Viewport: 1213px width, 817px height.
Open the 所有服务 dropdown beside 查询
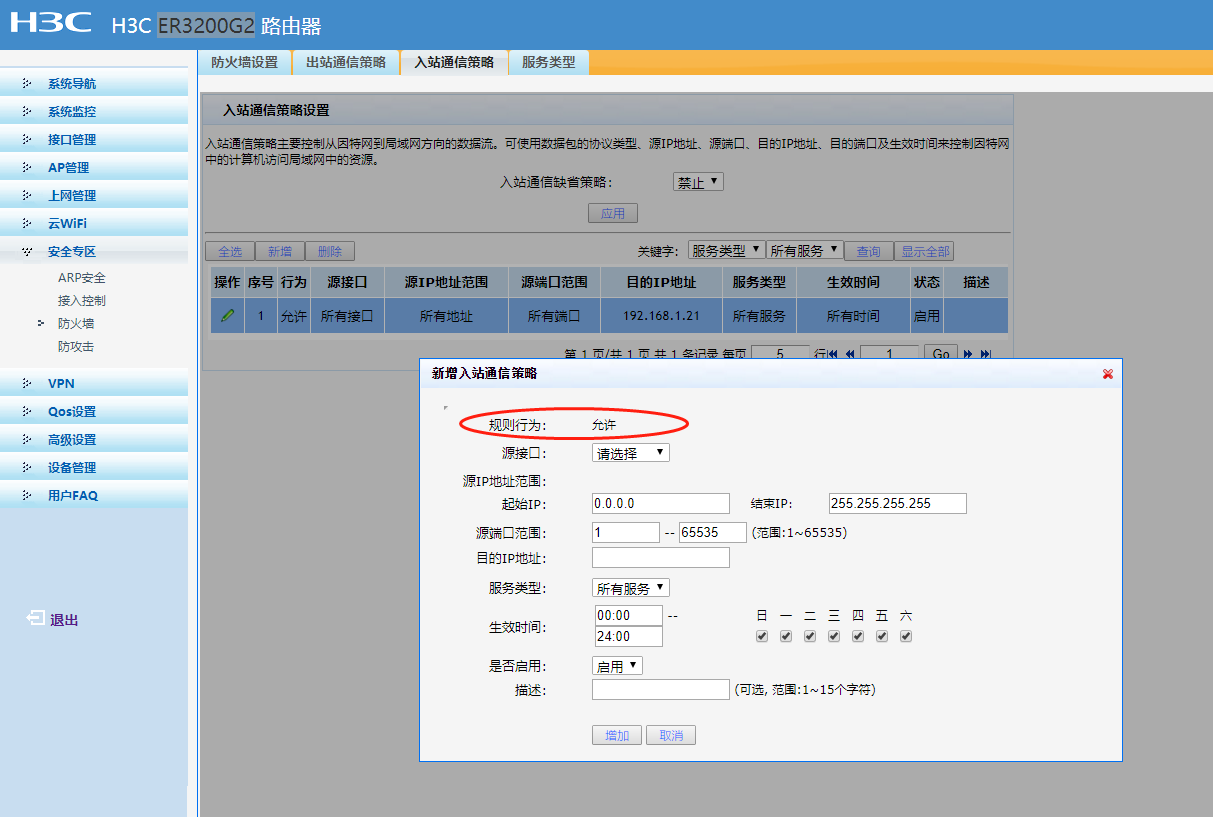805,250
